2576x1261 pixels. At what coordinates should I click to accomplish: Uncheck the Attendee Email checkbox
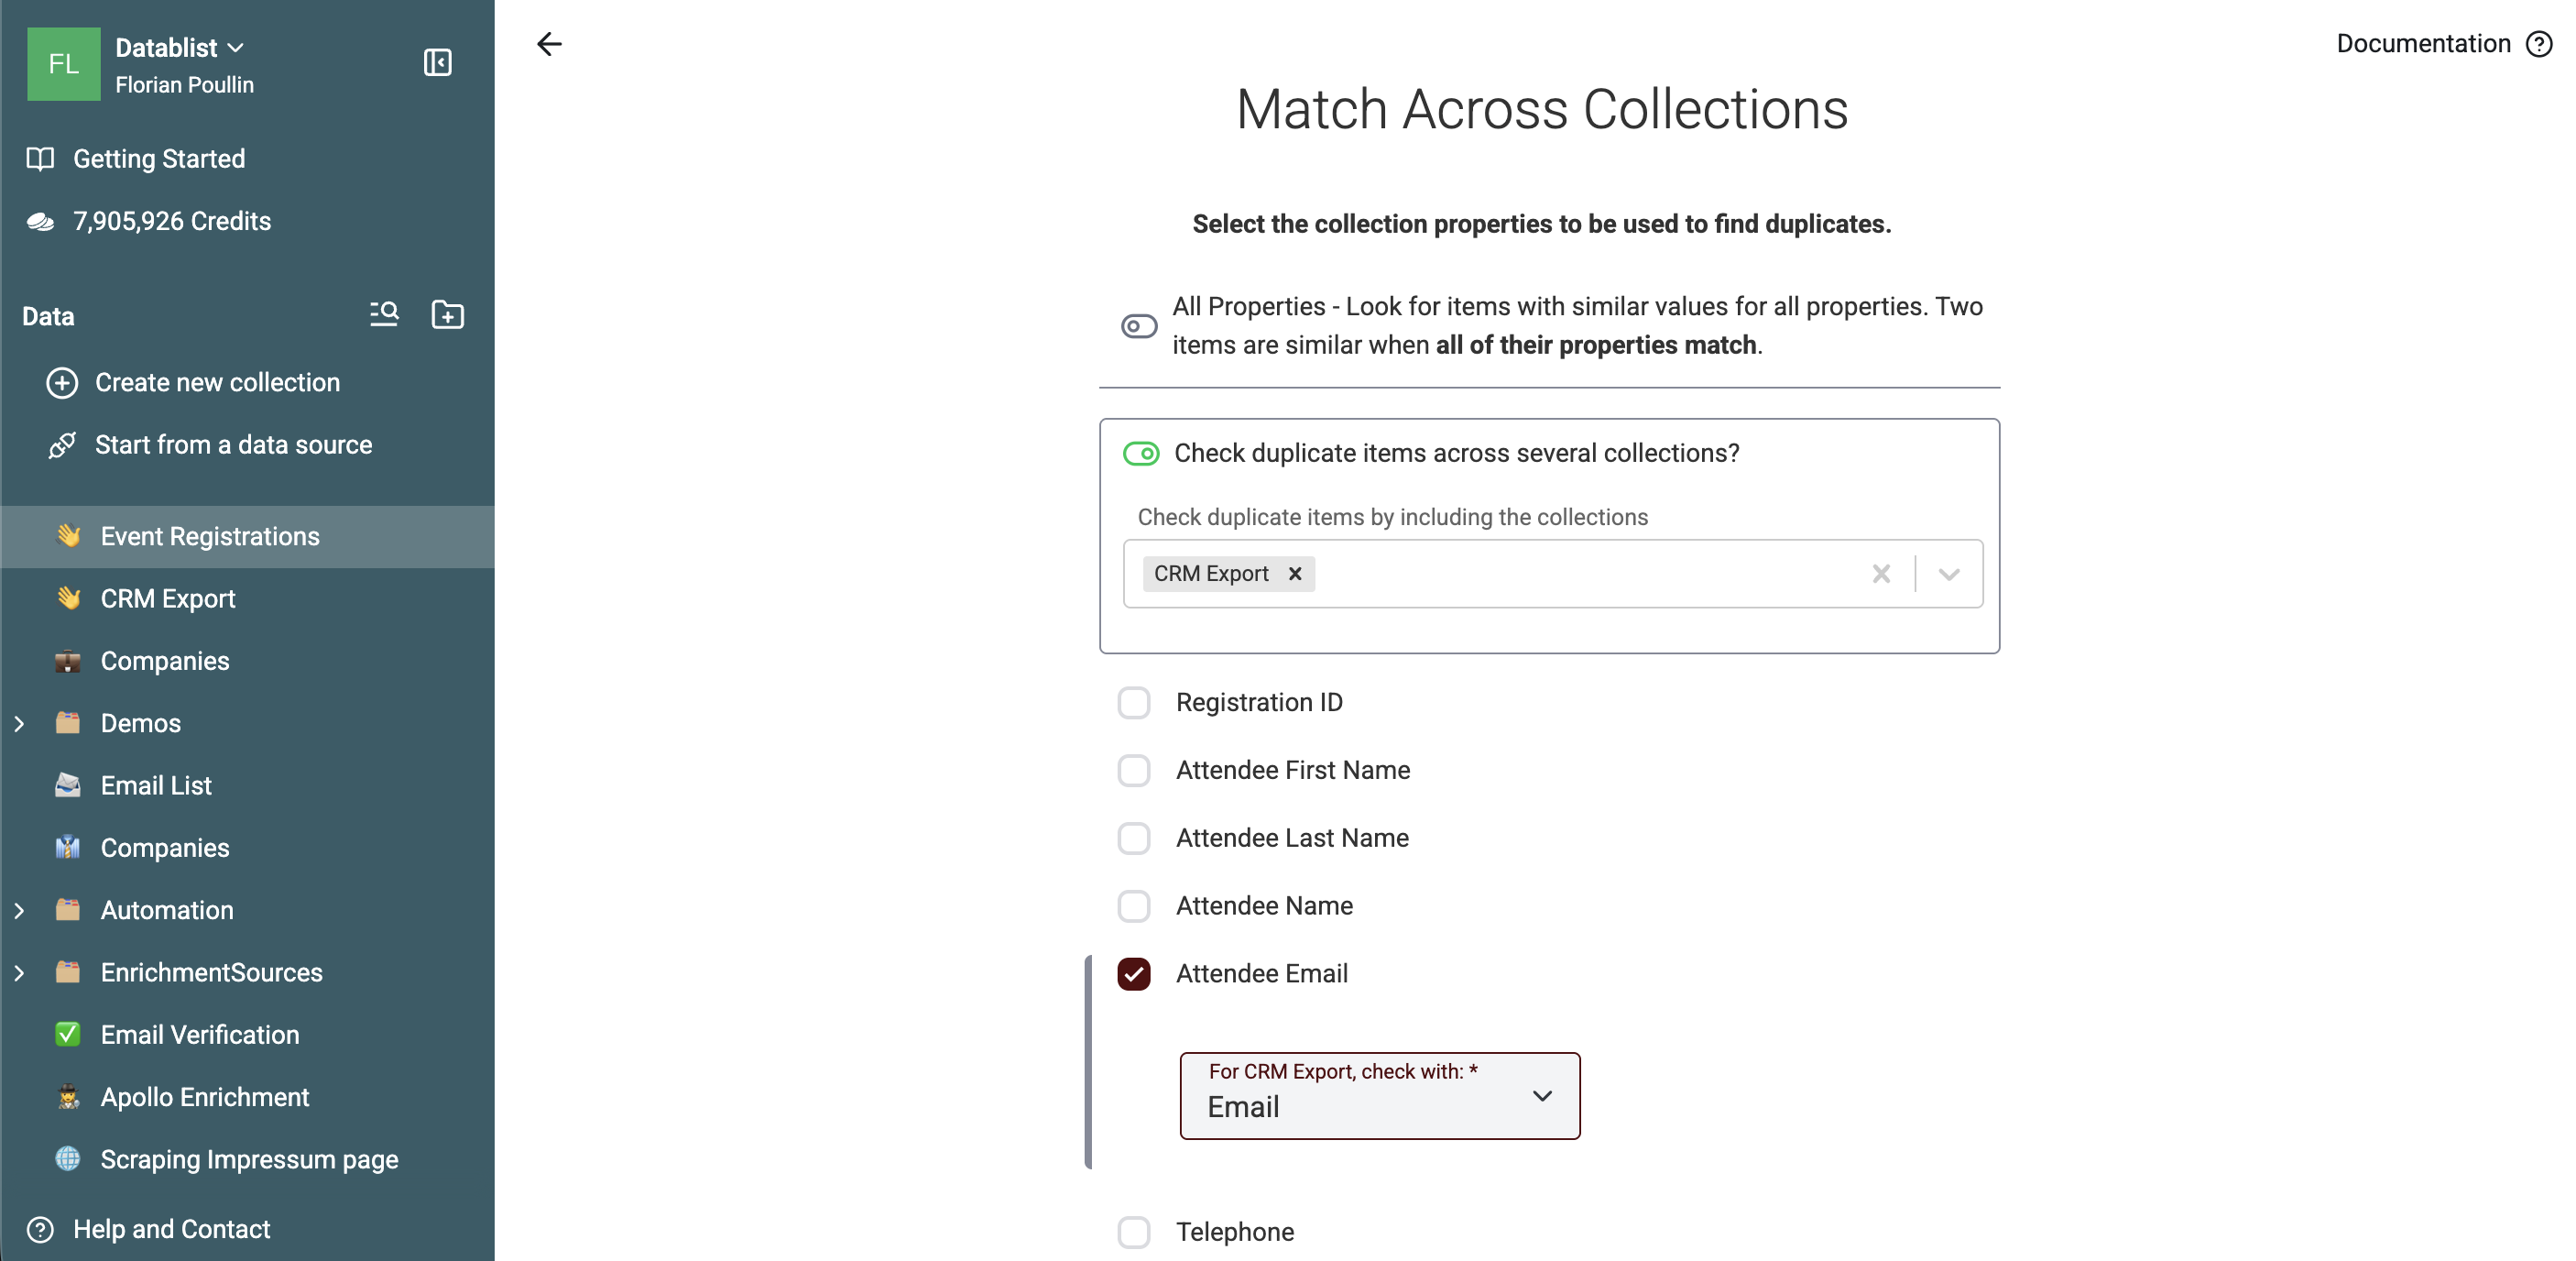point(1134,973)
